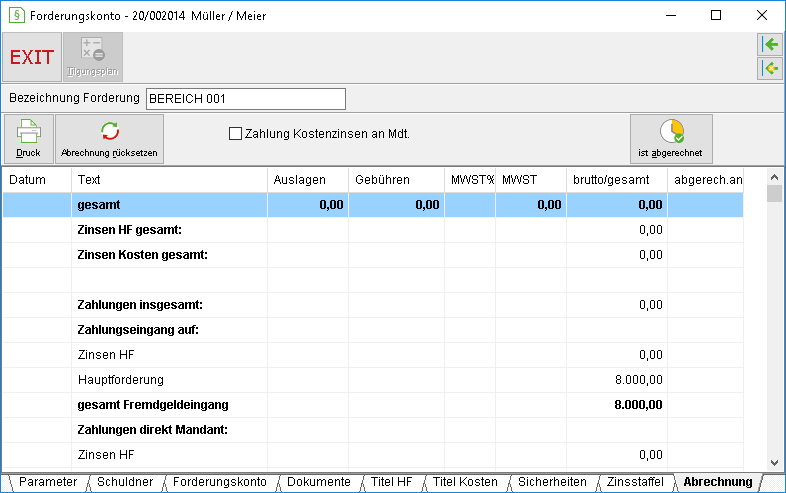Open the Titel HF tab
786x493 pixels.
coord(391,482)
